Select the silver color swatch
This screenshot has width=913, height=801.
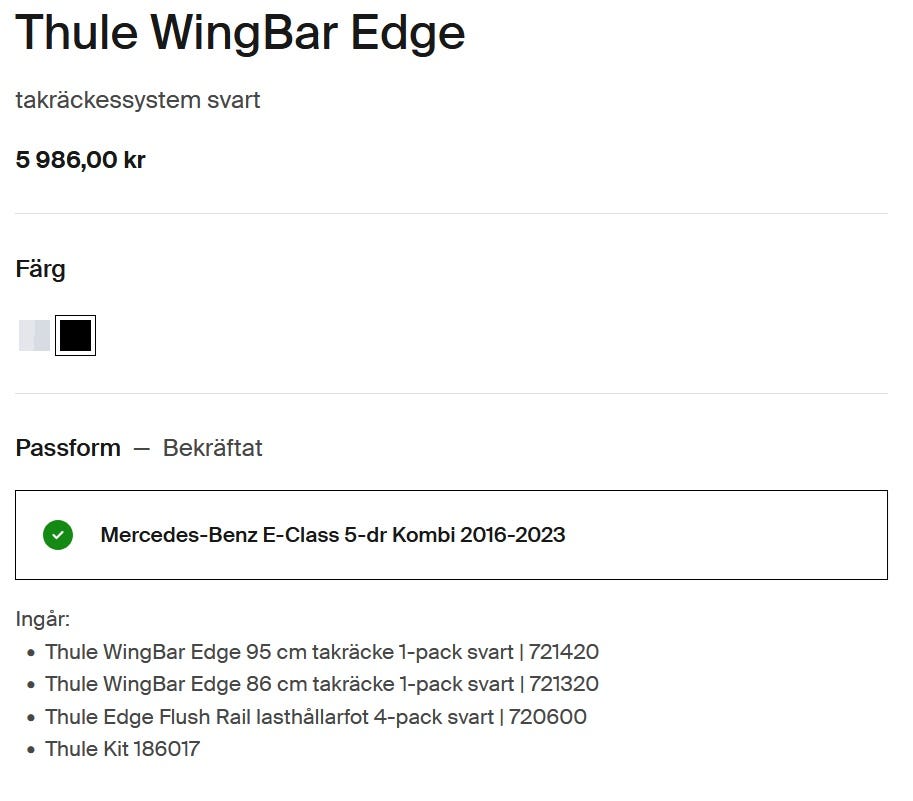tap(34, 336)
